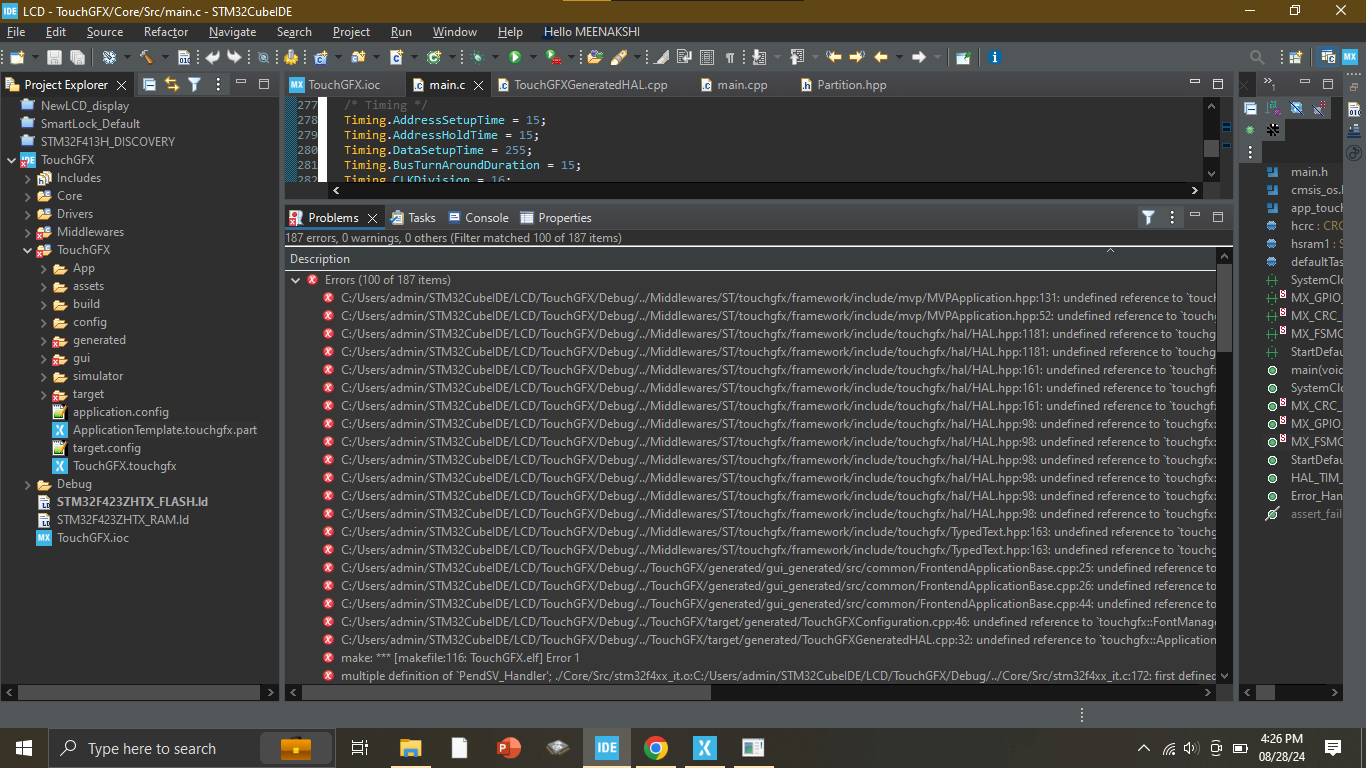Click the Save All icon
This screenshot has width=1366, height=768.
76,57
